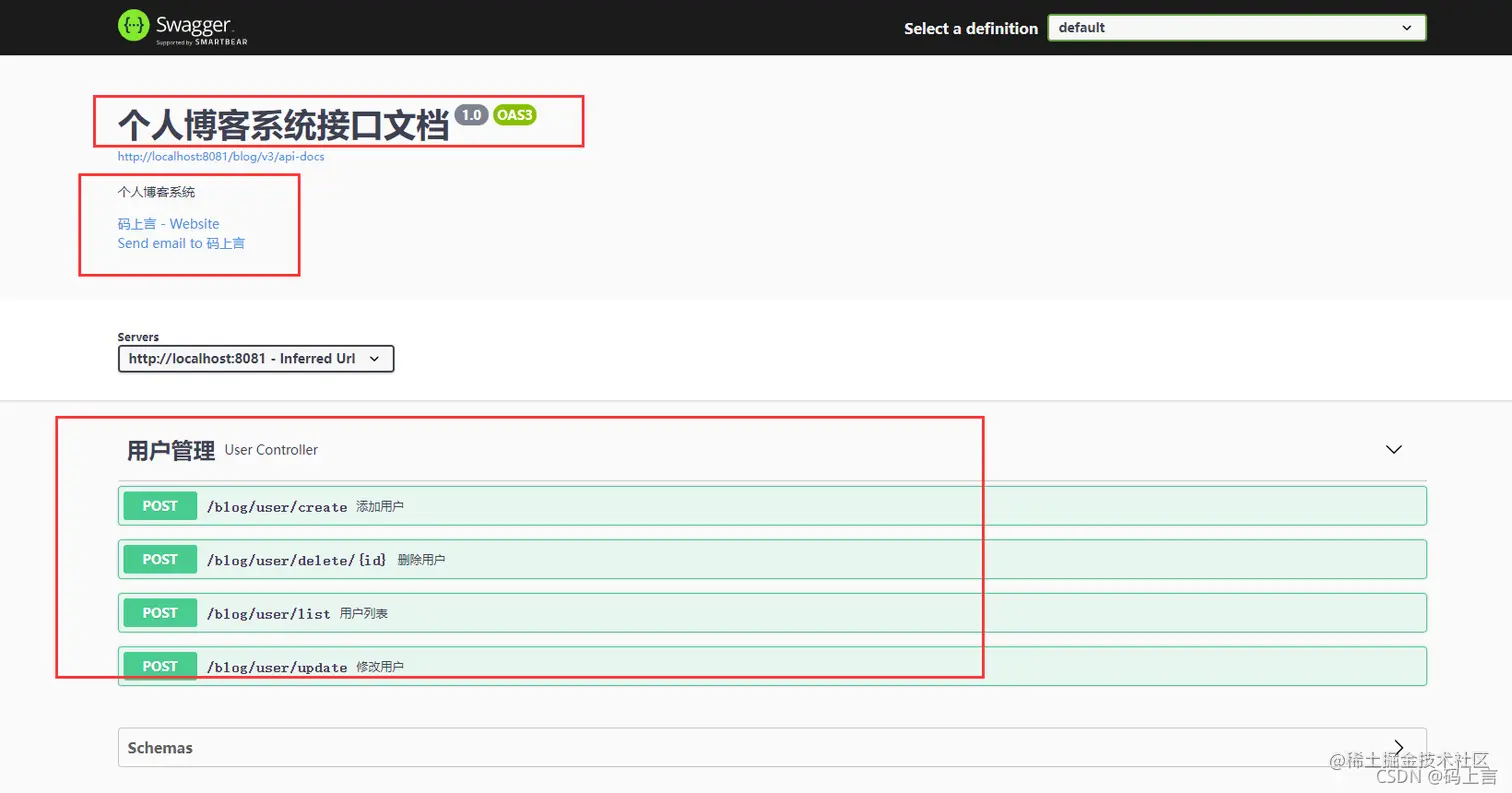Expand POST /blog/user/delete/{id} endpoint
Viewport: 1512px width, 793px height.
click(x=772, y=559)
